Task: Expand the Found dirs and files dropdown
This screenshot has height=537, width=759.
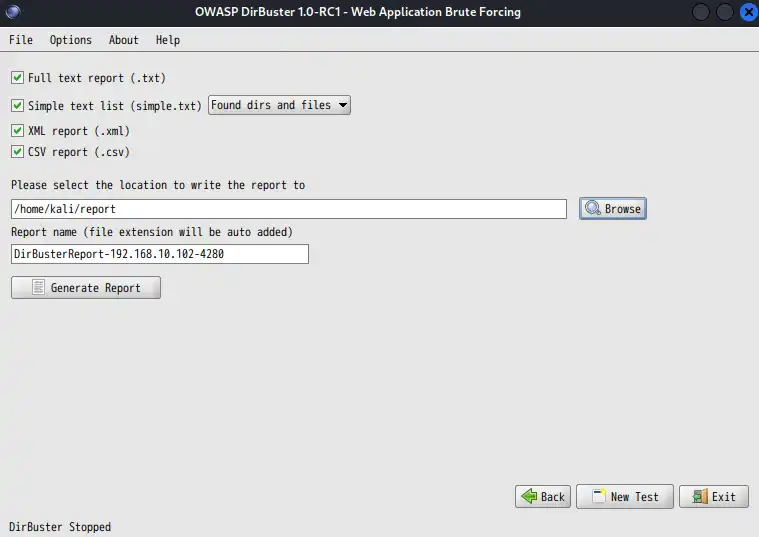Action: coord(279,105)
